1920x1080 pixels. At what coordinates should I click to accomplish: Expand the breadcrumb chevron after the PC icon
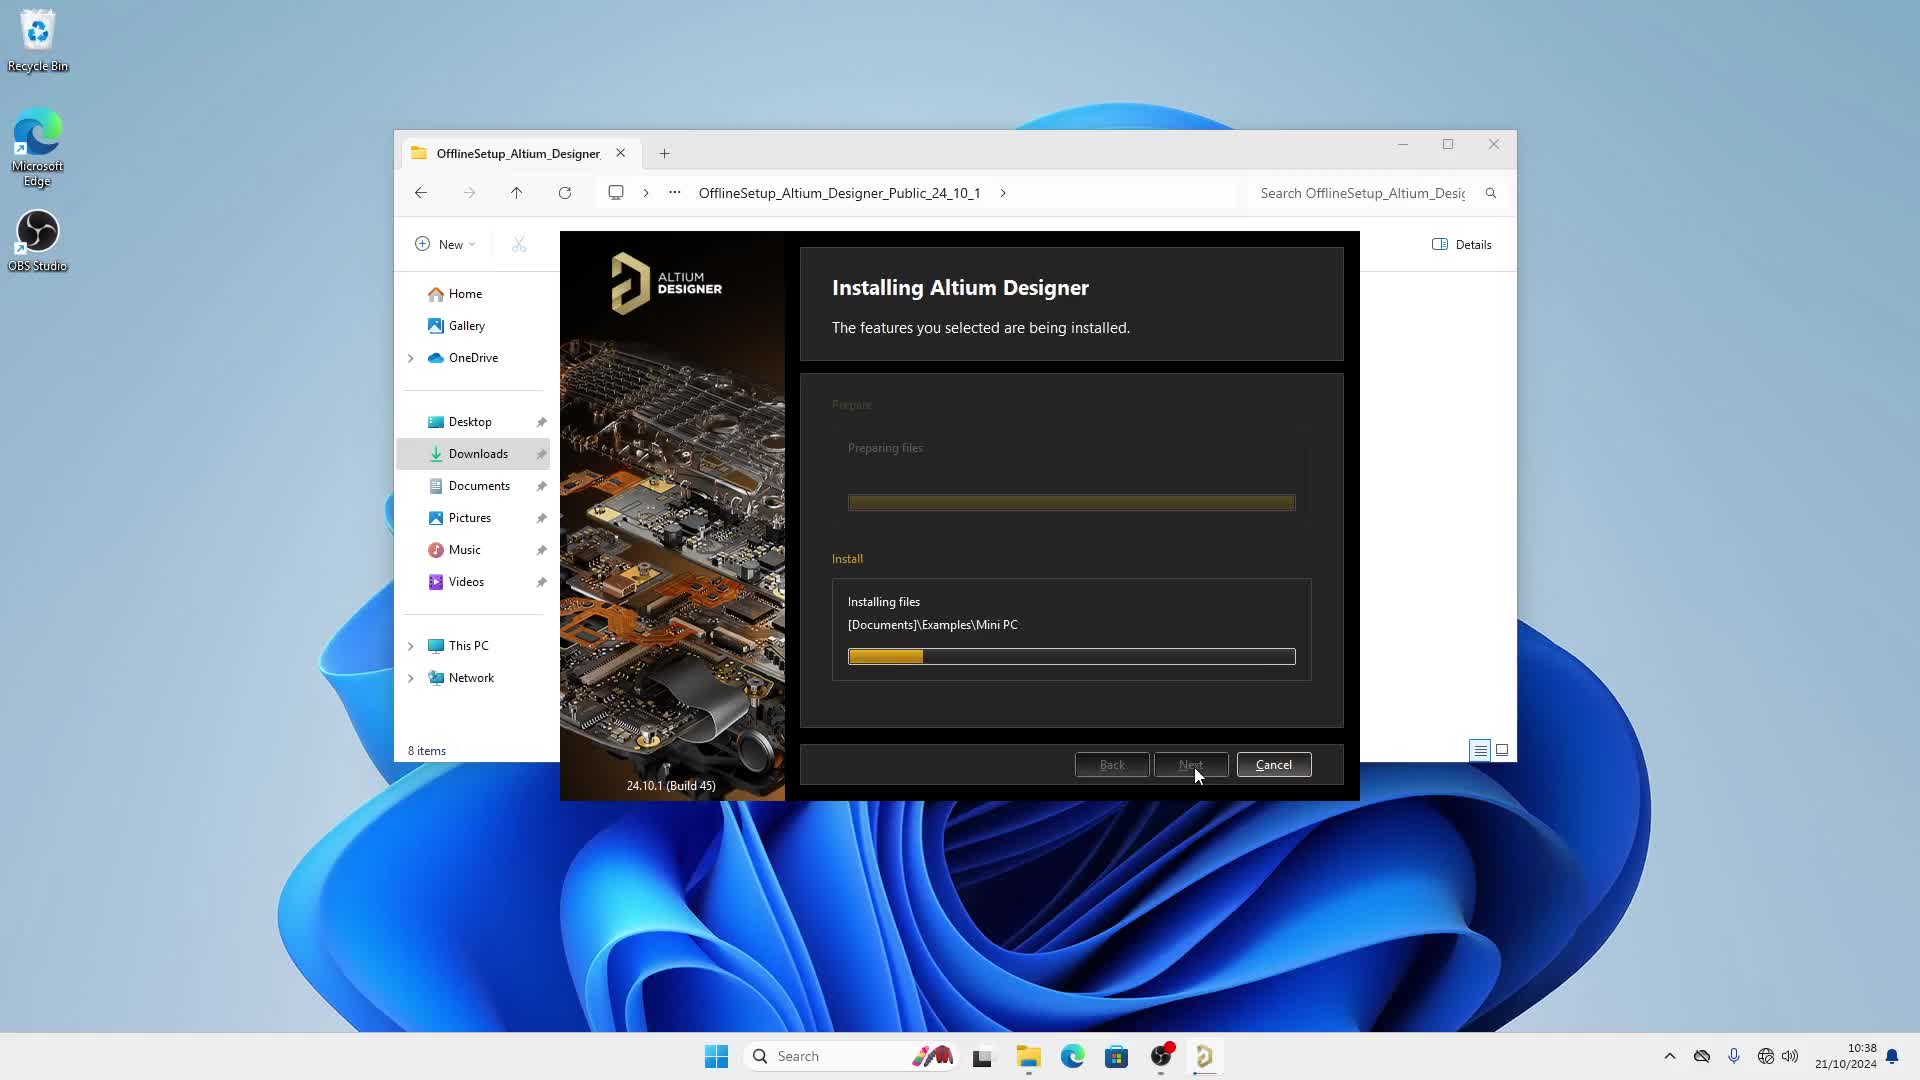point(646,193)
